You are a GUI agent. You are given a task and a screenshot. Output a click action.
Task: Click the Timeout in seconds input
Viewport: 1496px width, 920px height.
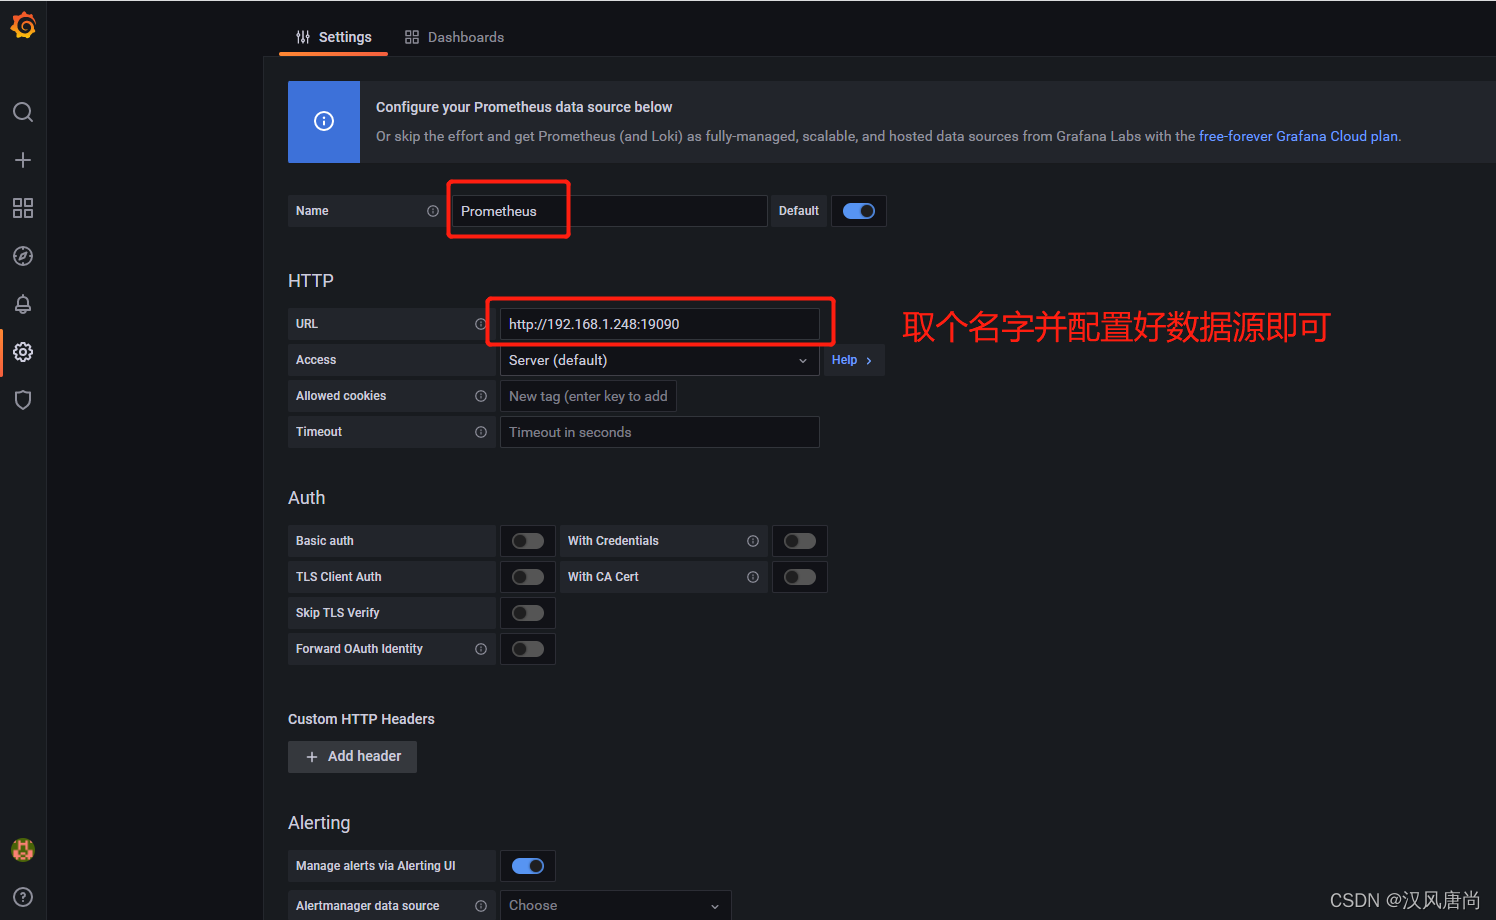click(x=660, y=432)
